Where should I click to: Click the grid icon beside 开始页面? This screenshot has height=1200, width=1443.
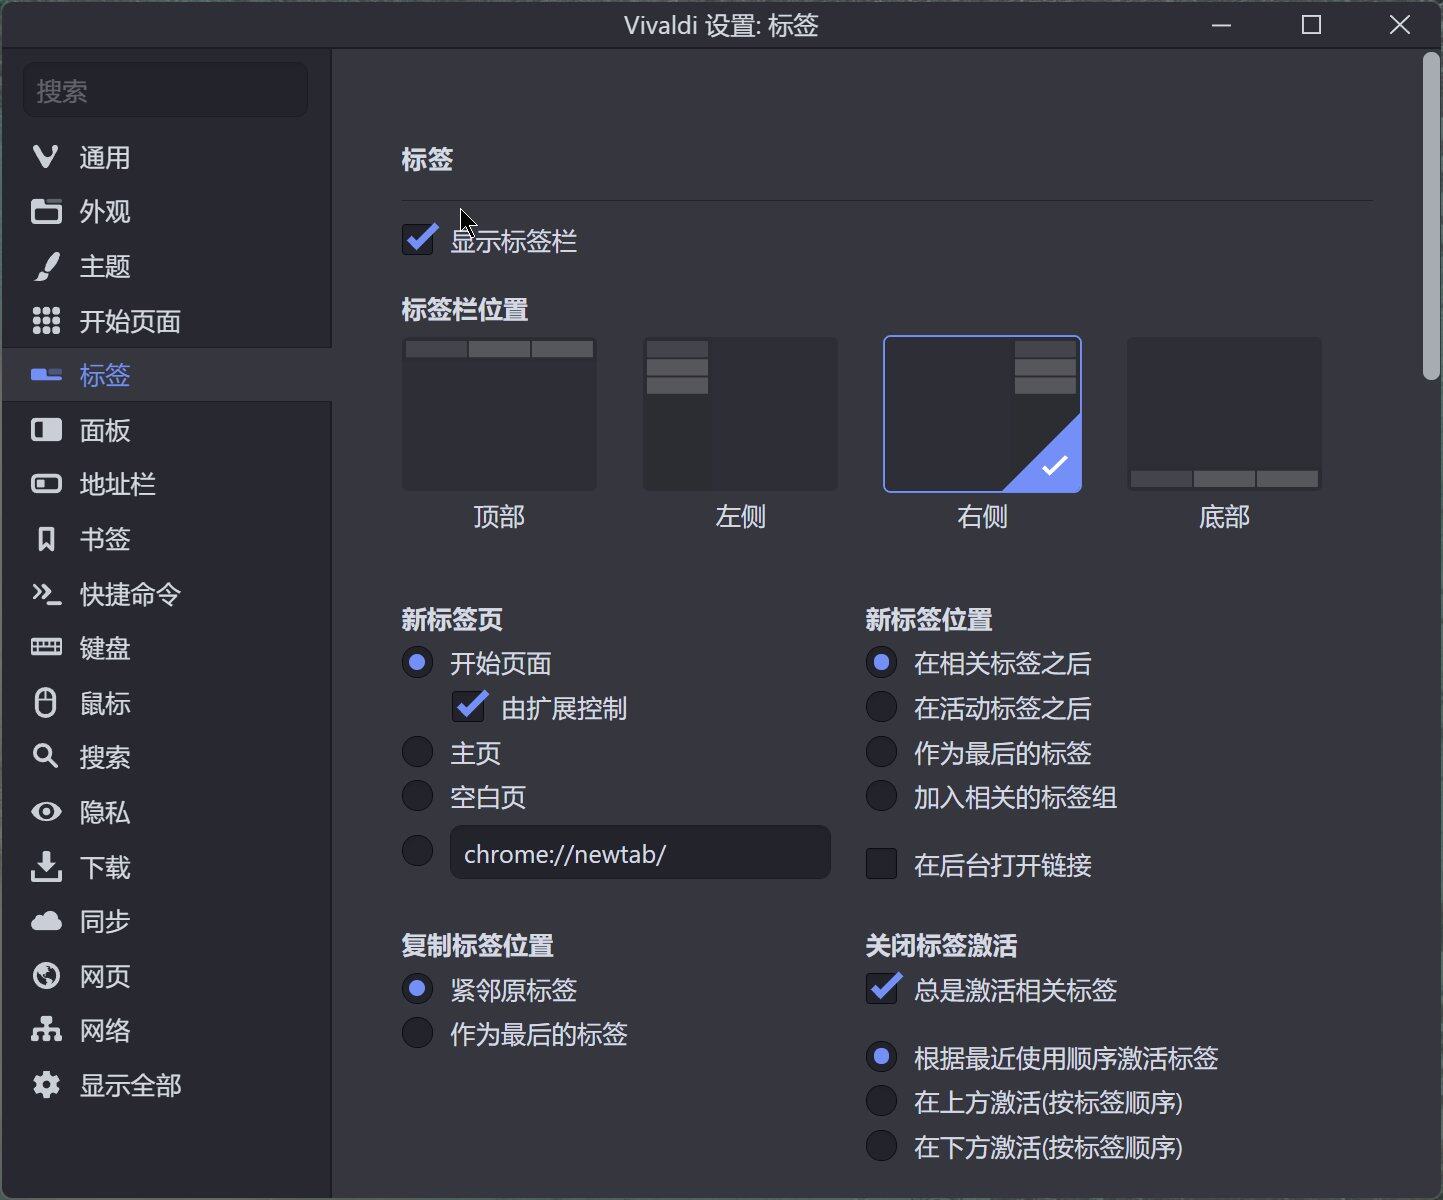46,321
